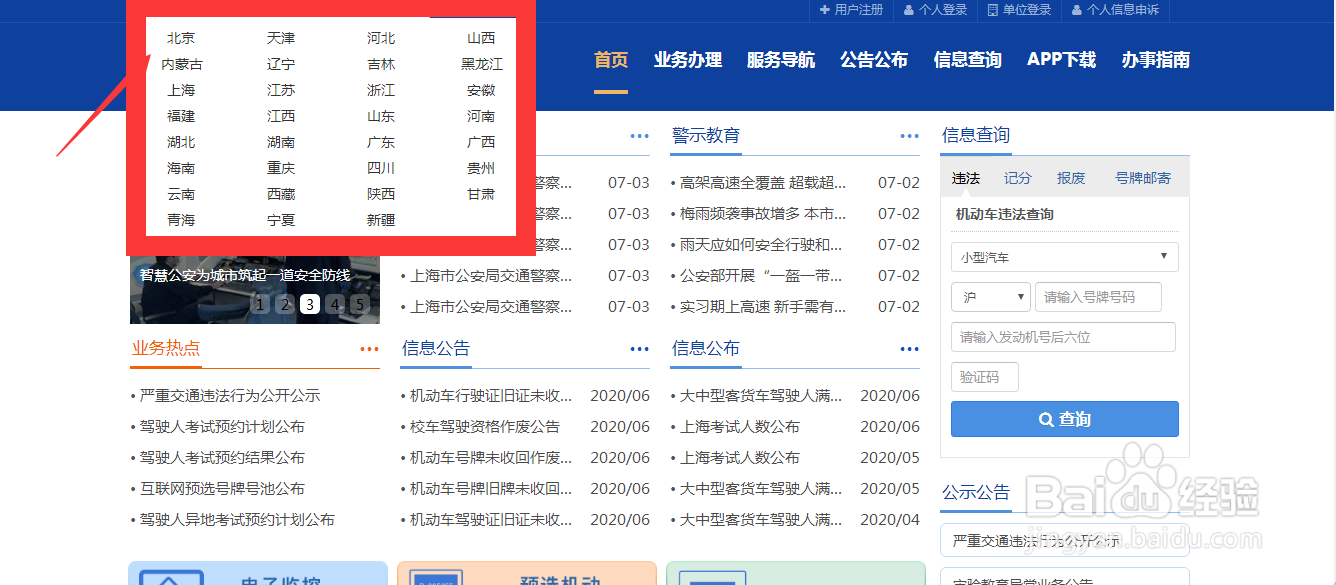Click the magnifier icon on the 查询 button

click(x=1046, y=419)
